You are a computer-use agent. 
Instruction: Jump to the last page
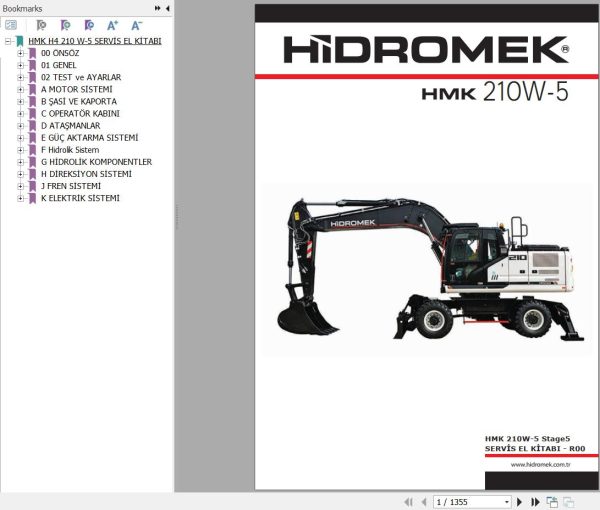click(535, 502)
